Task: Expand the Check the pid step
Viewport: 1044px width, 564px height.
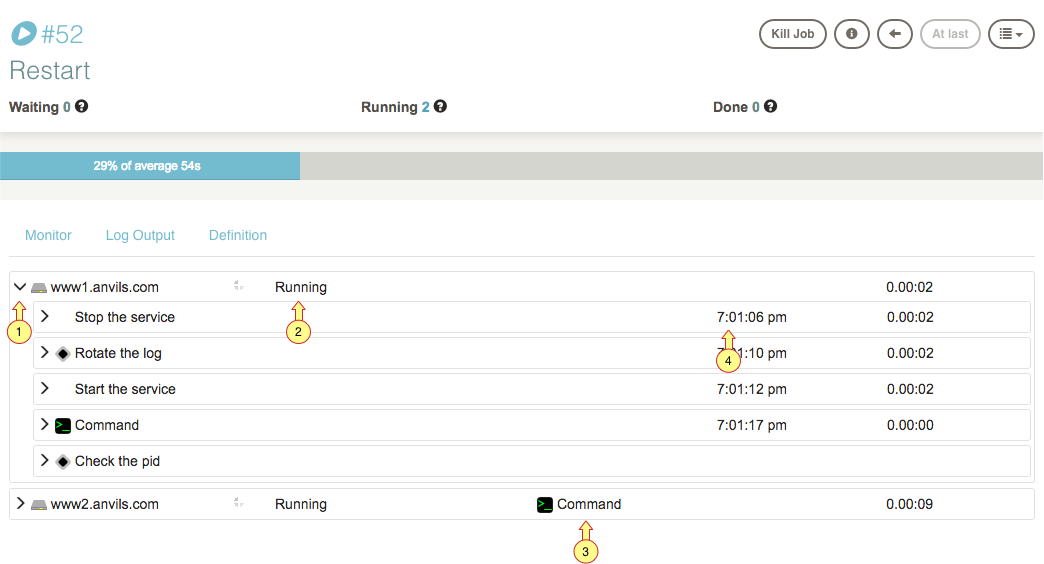Action: (x=45, y=461)
